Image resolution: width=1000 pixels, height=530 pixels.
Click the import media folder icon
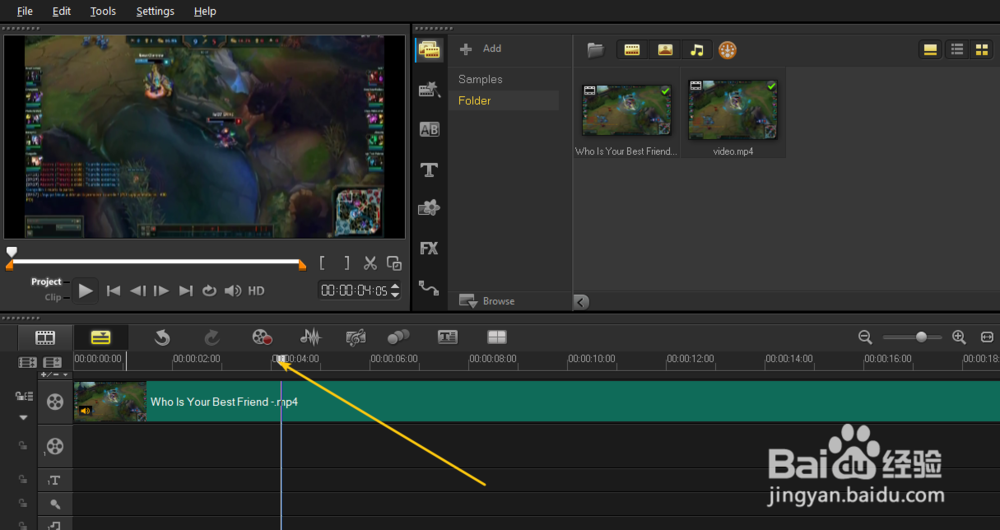click(x=596, y=50)
